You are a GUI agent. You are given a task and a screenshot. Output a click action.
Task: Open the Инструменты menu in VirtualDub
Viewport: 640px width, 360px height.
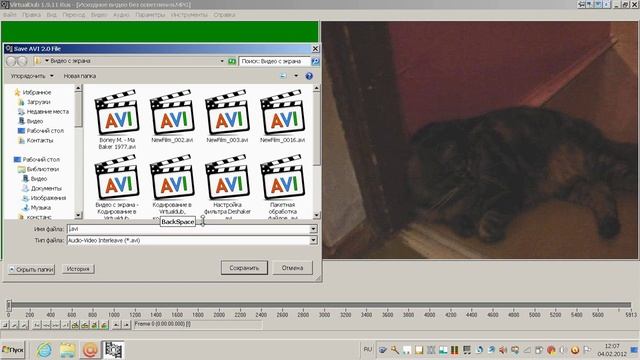click(189, 15)
